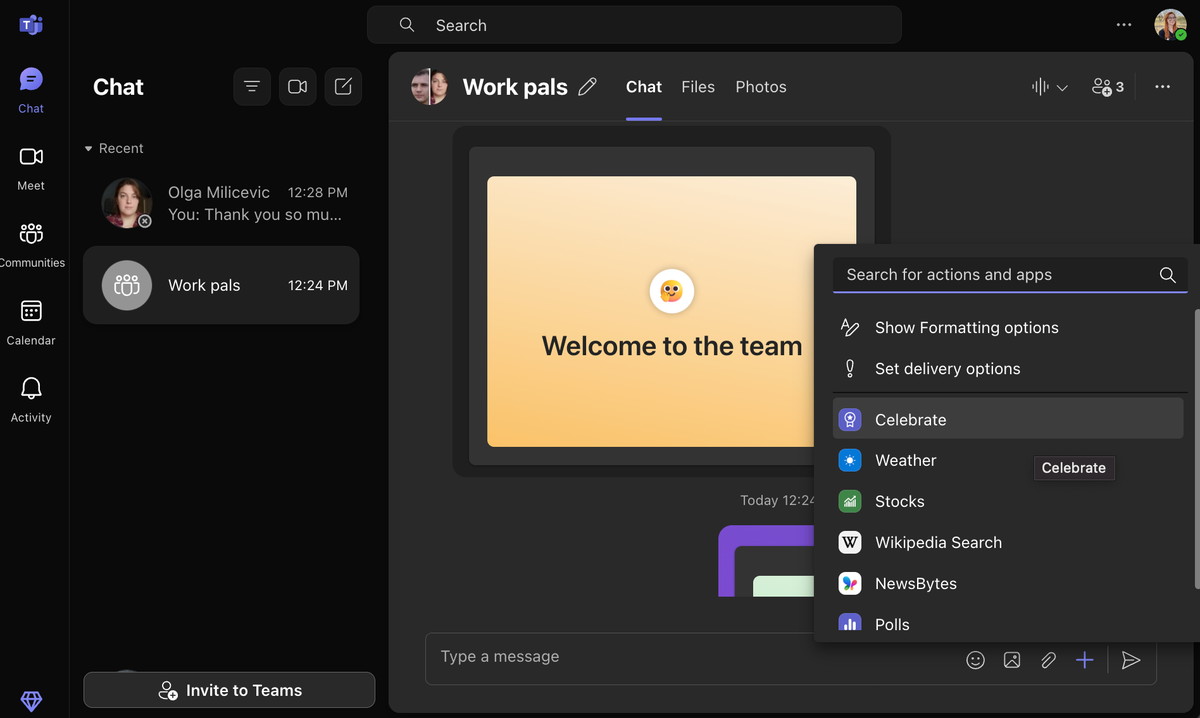Open the emoji picker
This screenshot has height=718, width=1200.
[x=976, y=660]
